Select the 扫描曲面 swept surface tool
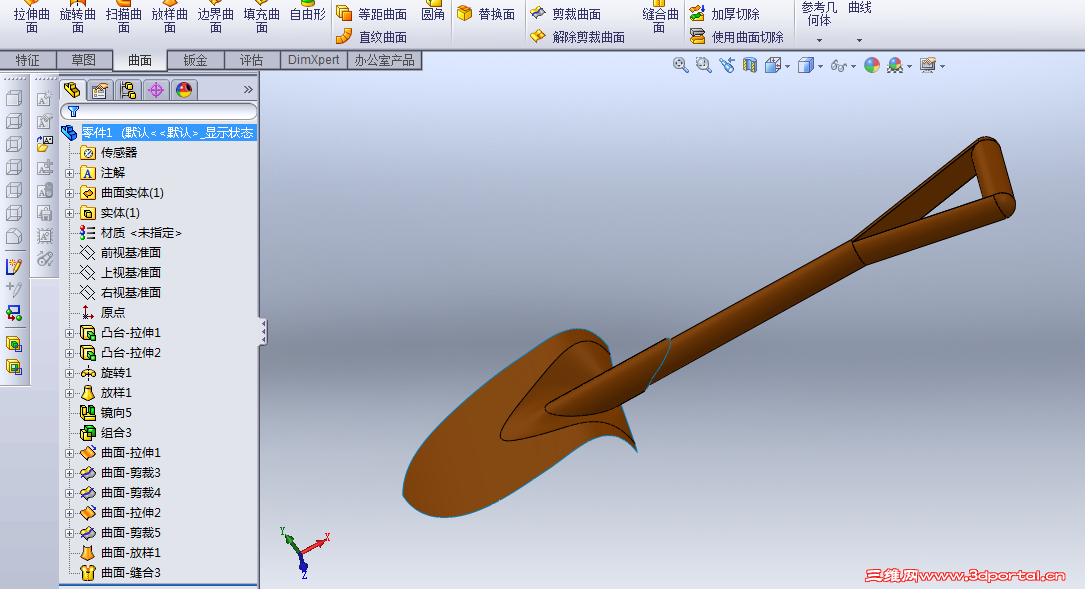1085x589 pixels. coord(124,17)
